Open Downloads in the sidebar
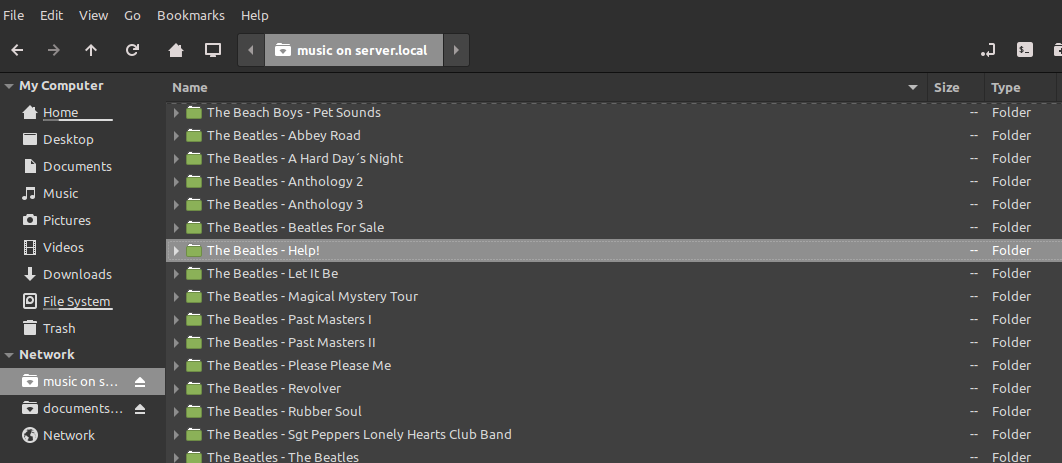 (77, 275)
